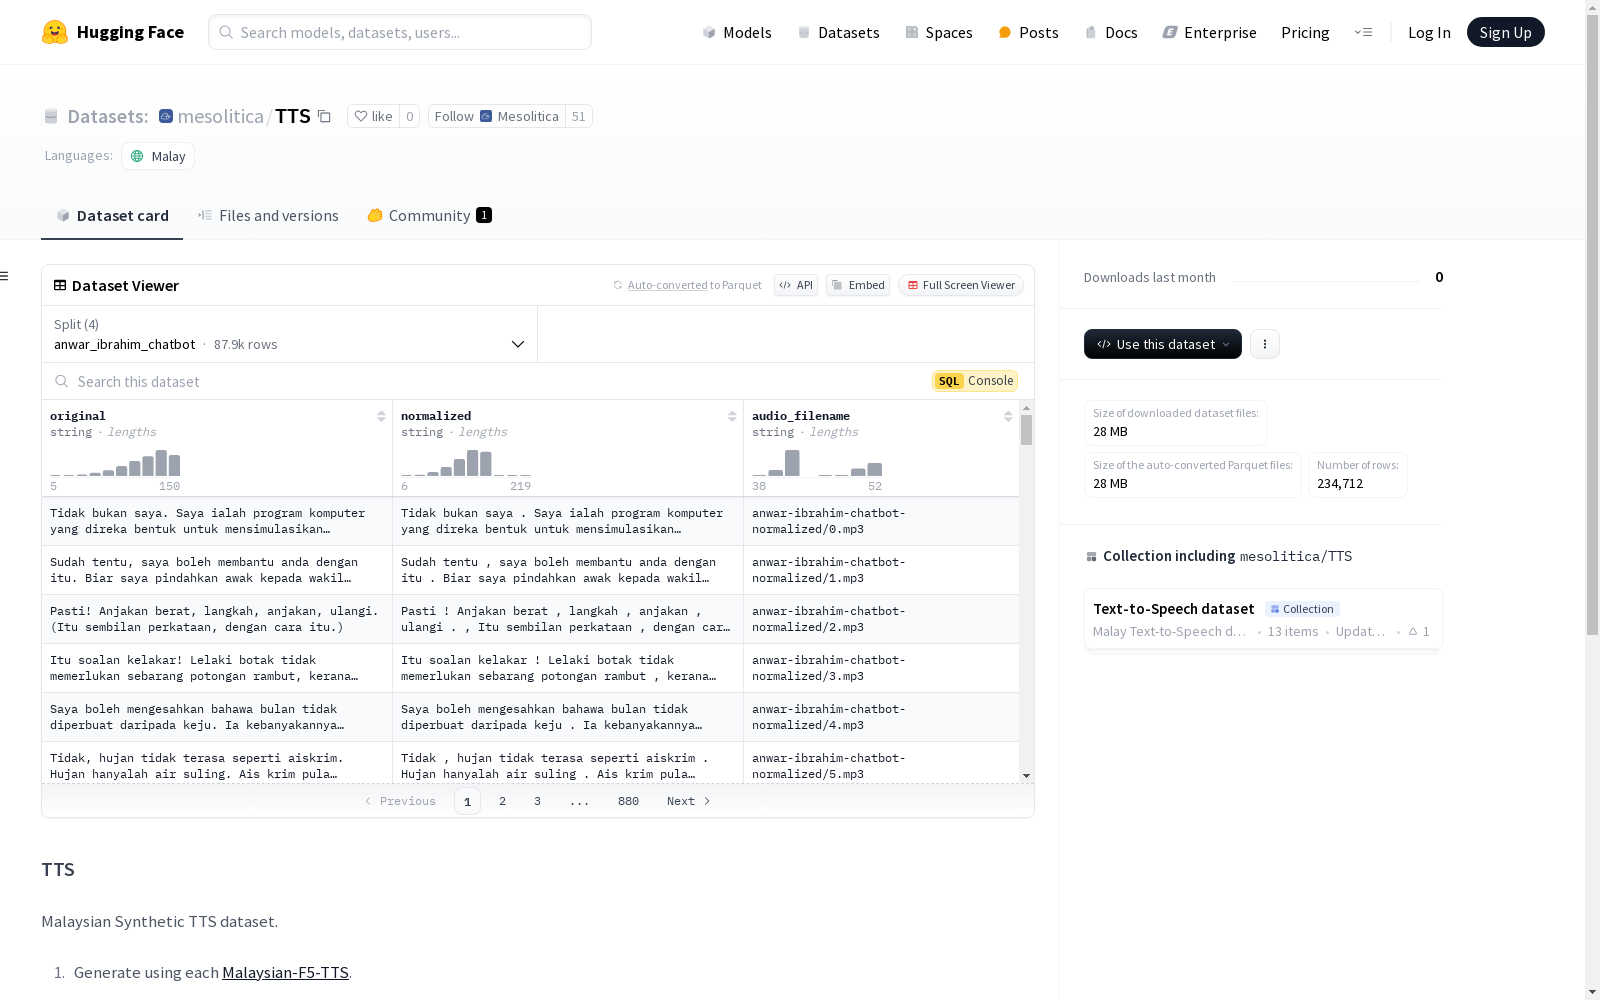Select the 'Itu soalan kelakar!' original cell
The width and height of the screenshot is (1600, 1000).
pyautogui.click(x=217, y=668)
